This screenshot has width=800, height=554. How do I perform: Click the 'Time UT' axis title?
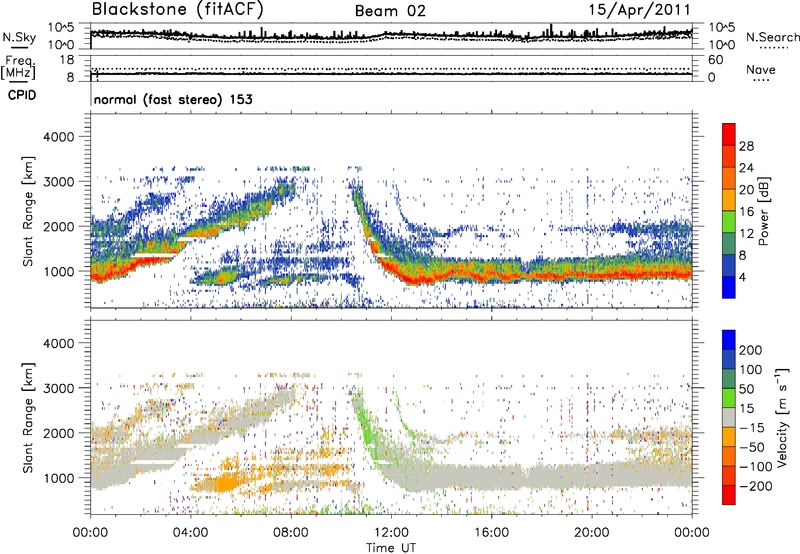391,547
